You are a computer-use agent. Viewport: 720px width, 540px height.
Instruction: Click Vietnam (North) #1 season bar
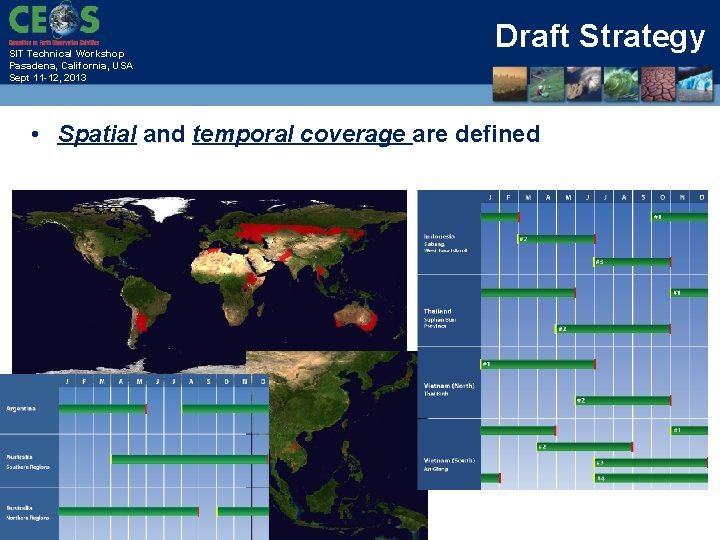click(x=538, y=364)
